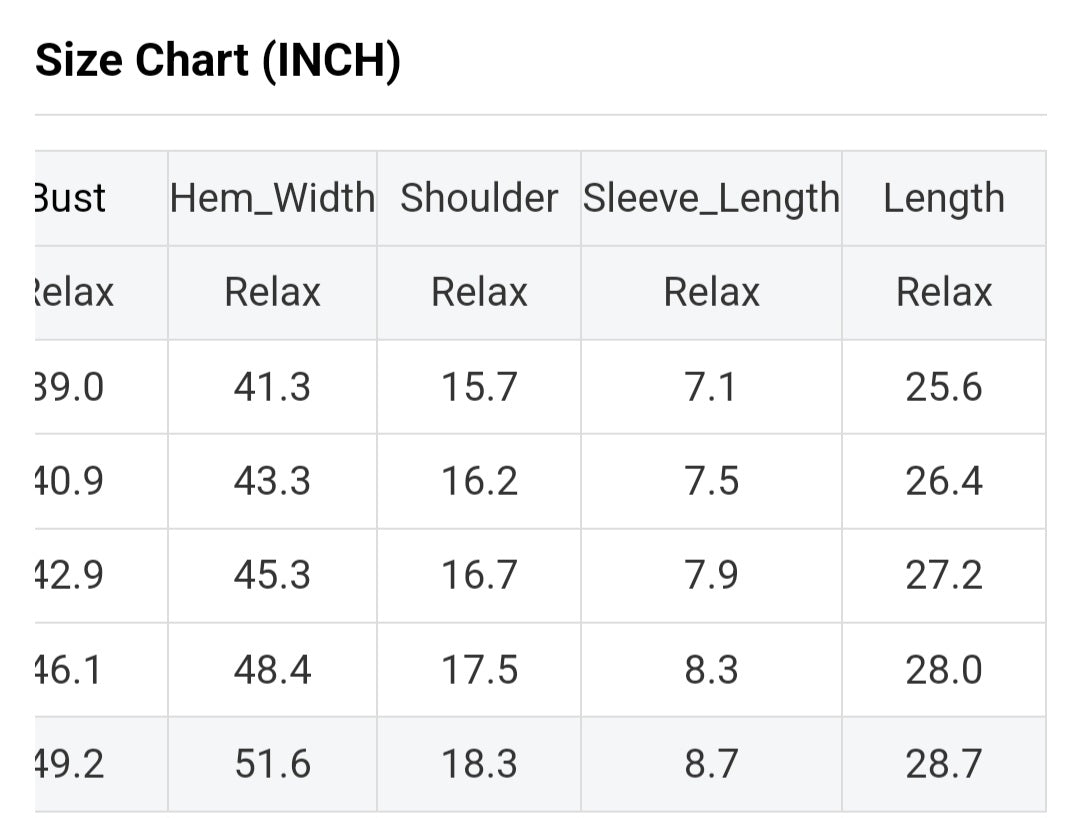The width and height of the screenshot is (1080, 818).
Task: Click the 17.5 shoulder cell
Action: click(479, 670)
